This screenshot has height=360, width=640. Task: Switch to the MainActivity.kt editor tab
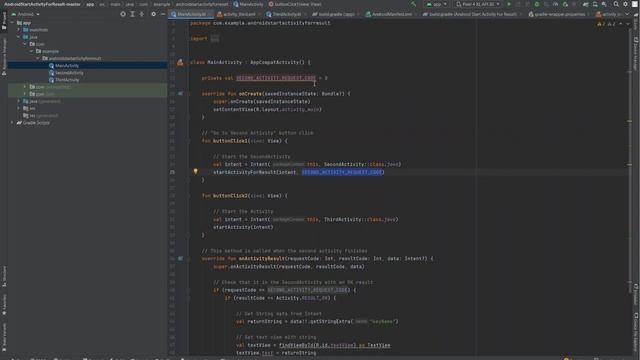[x=191, y=14]
